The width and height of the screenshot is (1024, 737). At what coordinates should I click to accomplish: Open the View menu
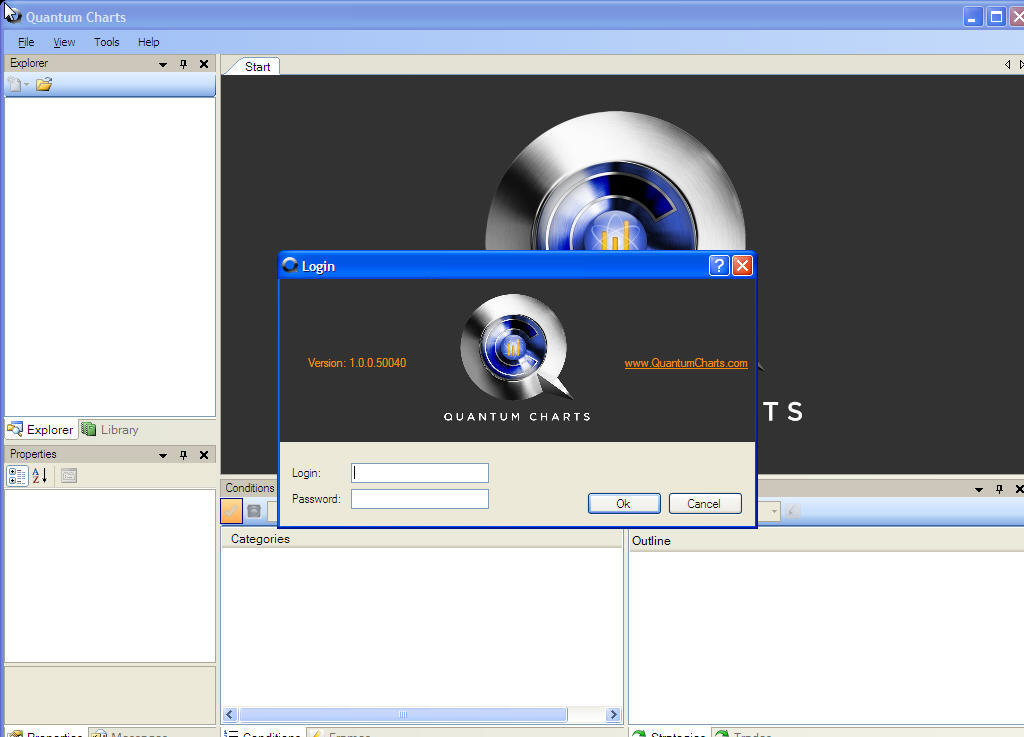pos(64,42)
